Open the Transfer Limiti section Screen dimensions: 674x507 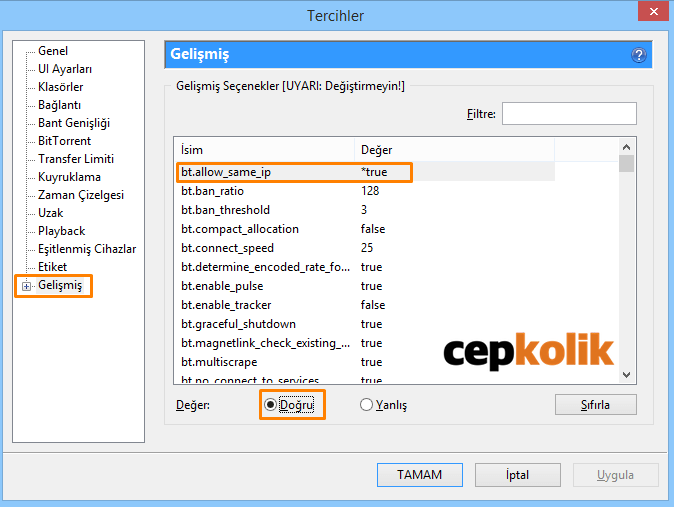pos(76,159)
